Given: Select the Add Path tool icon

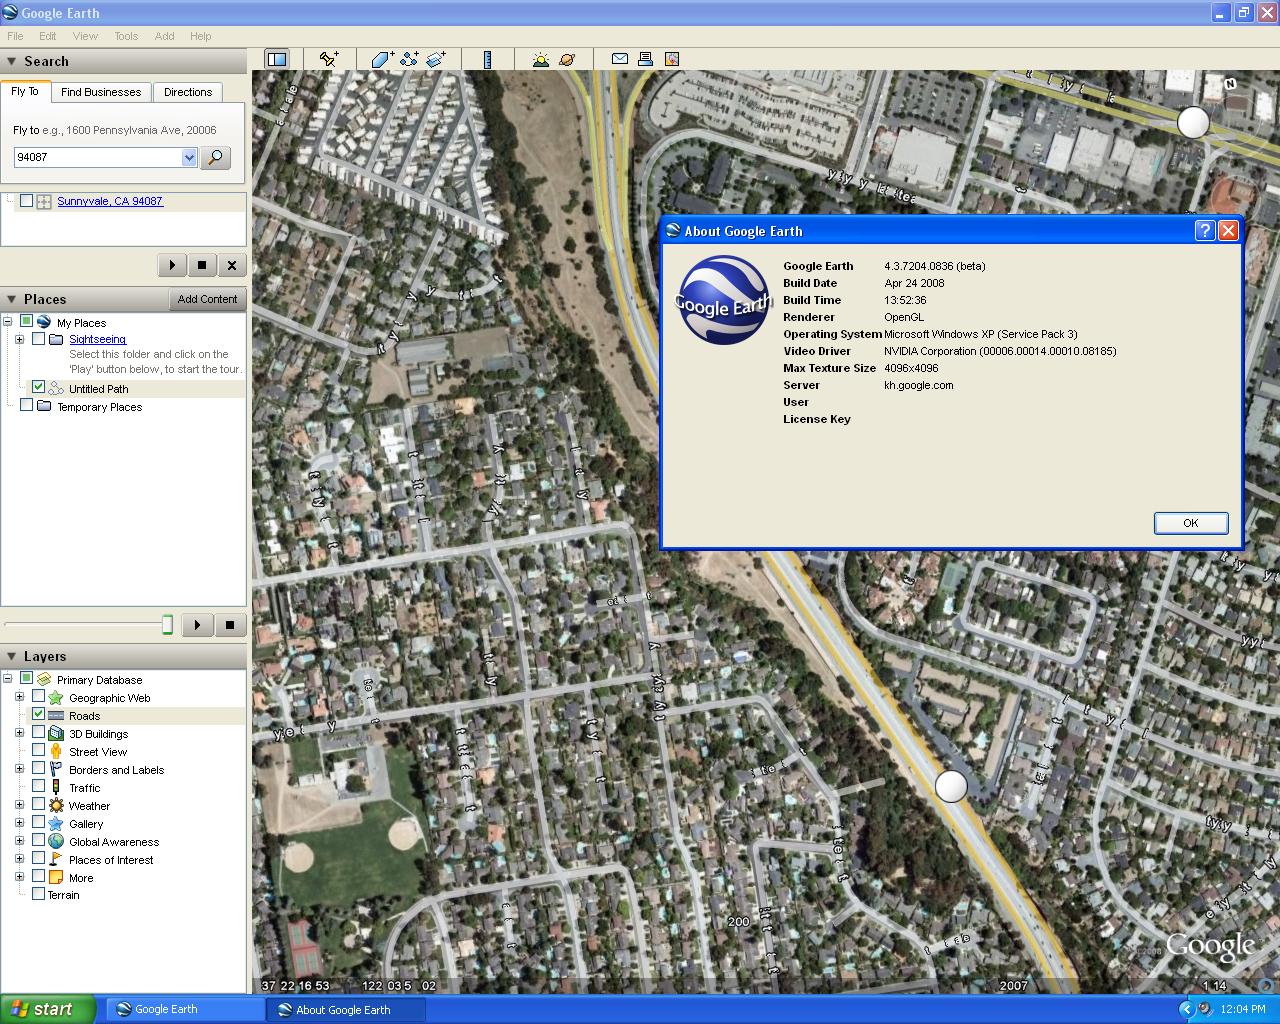Looking at the screenshot, I should (x=409, y=59).
